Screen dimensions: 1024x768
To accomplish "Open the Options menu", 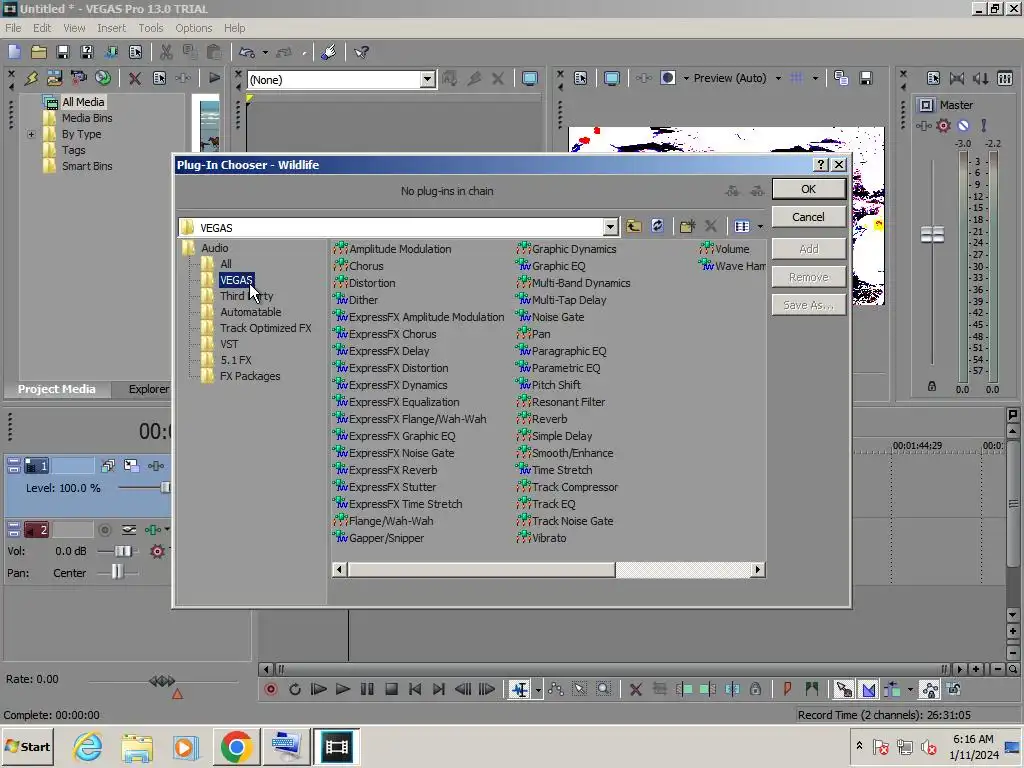I will click(193, 28).
